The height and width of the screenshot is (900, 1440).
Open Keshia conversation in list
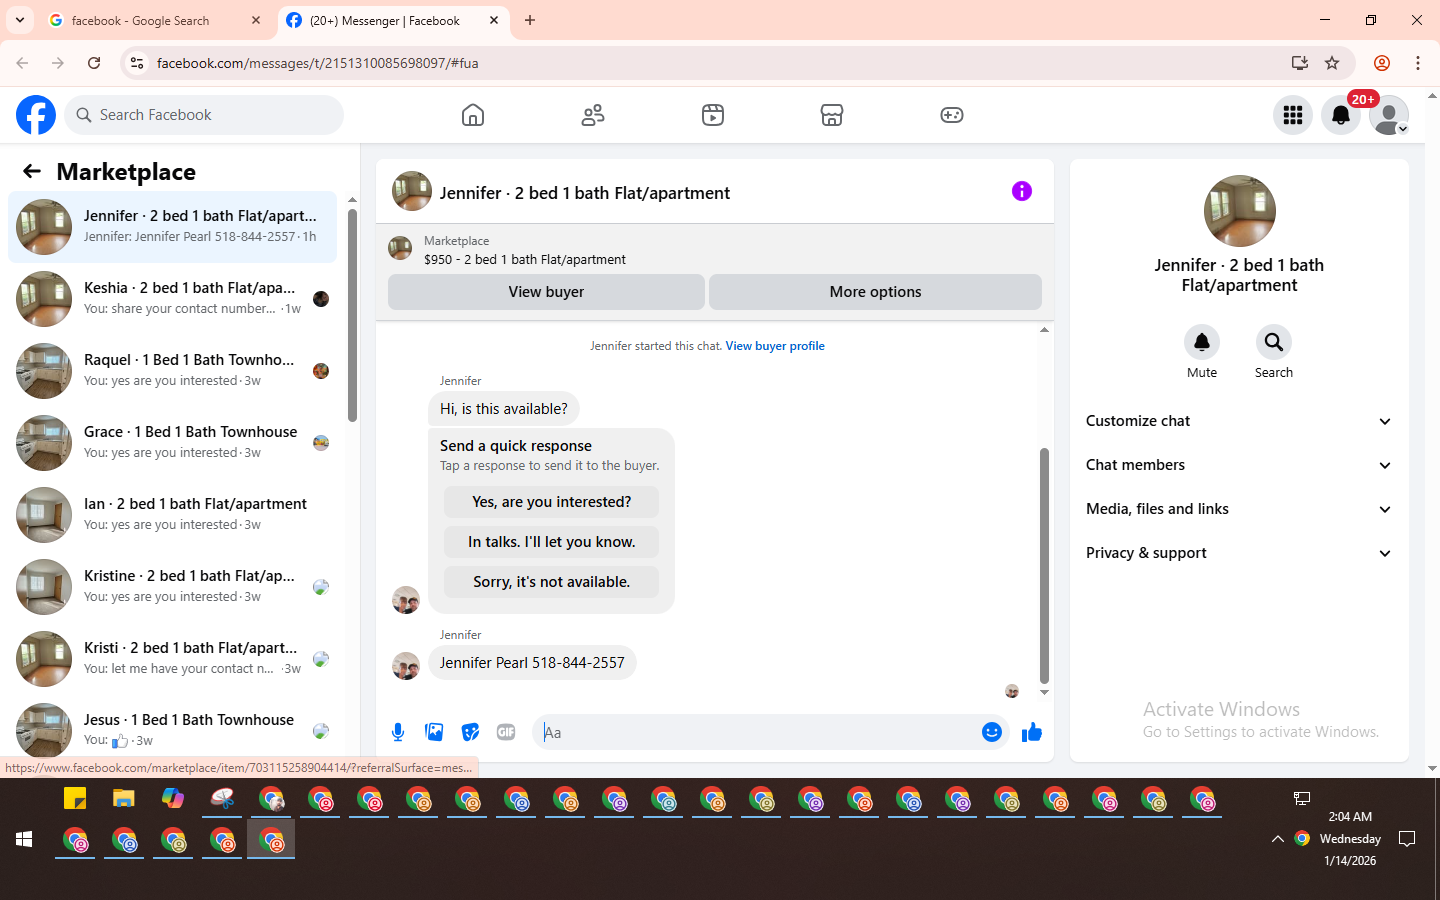(172, 299)
